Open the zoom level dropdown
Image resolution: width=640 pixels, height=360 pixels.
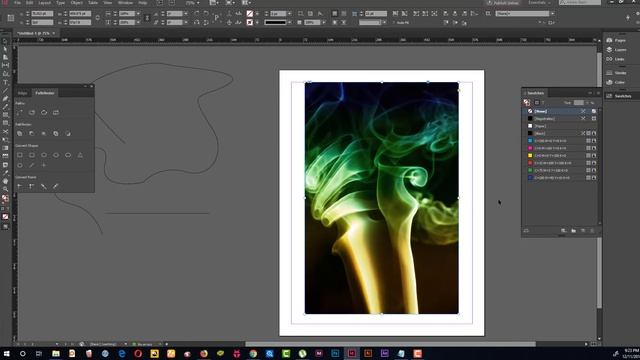(198, 3)
